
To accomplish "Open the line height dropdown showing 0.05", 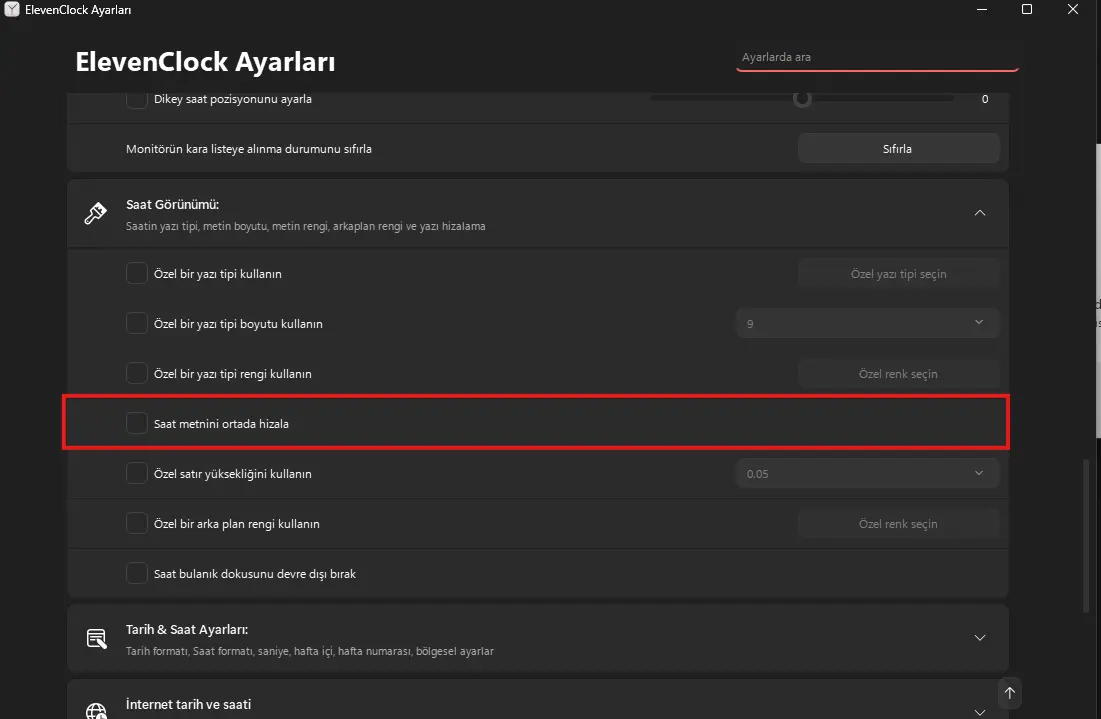I will (867, 473).
